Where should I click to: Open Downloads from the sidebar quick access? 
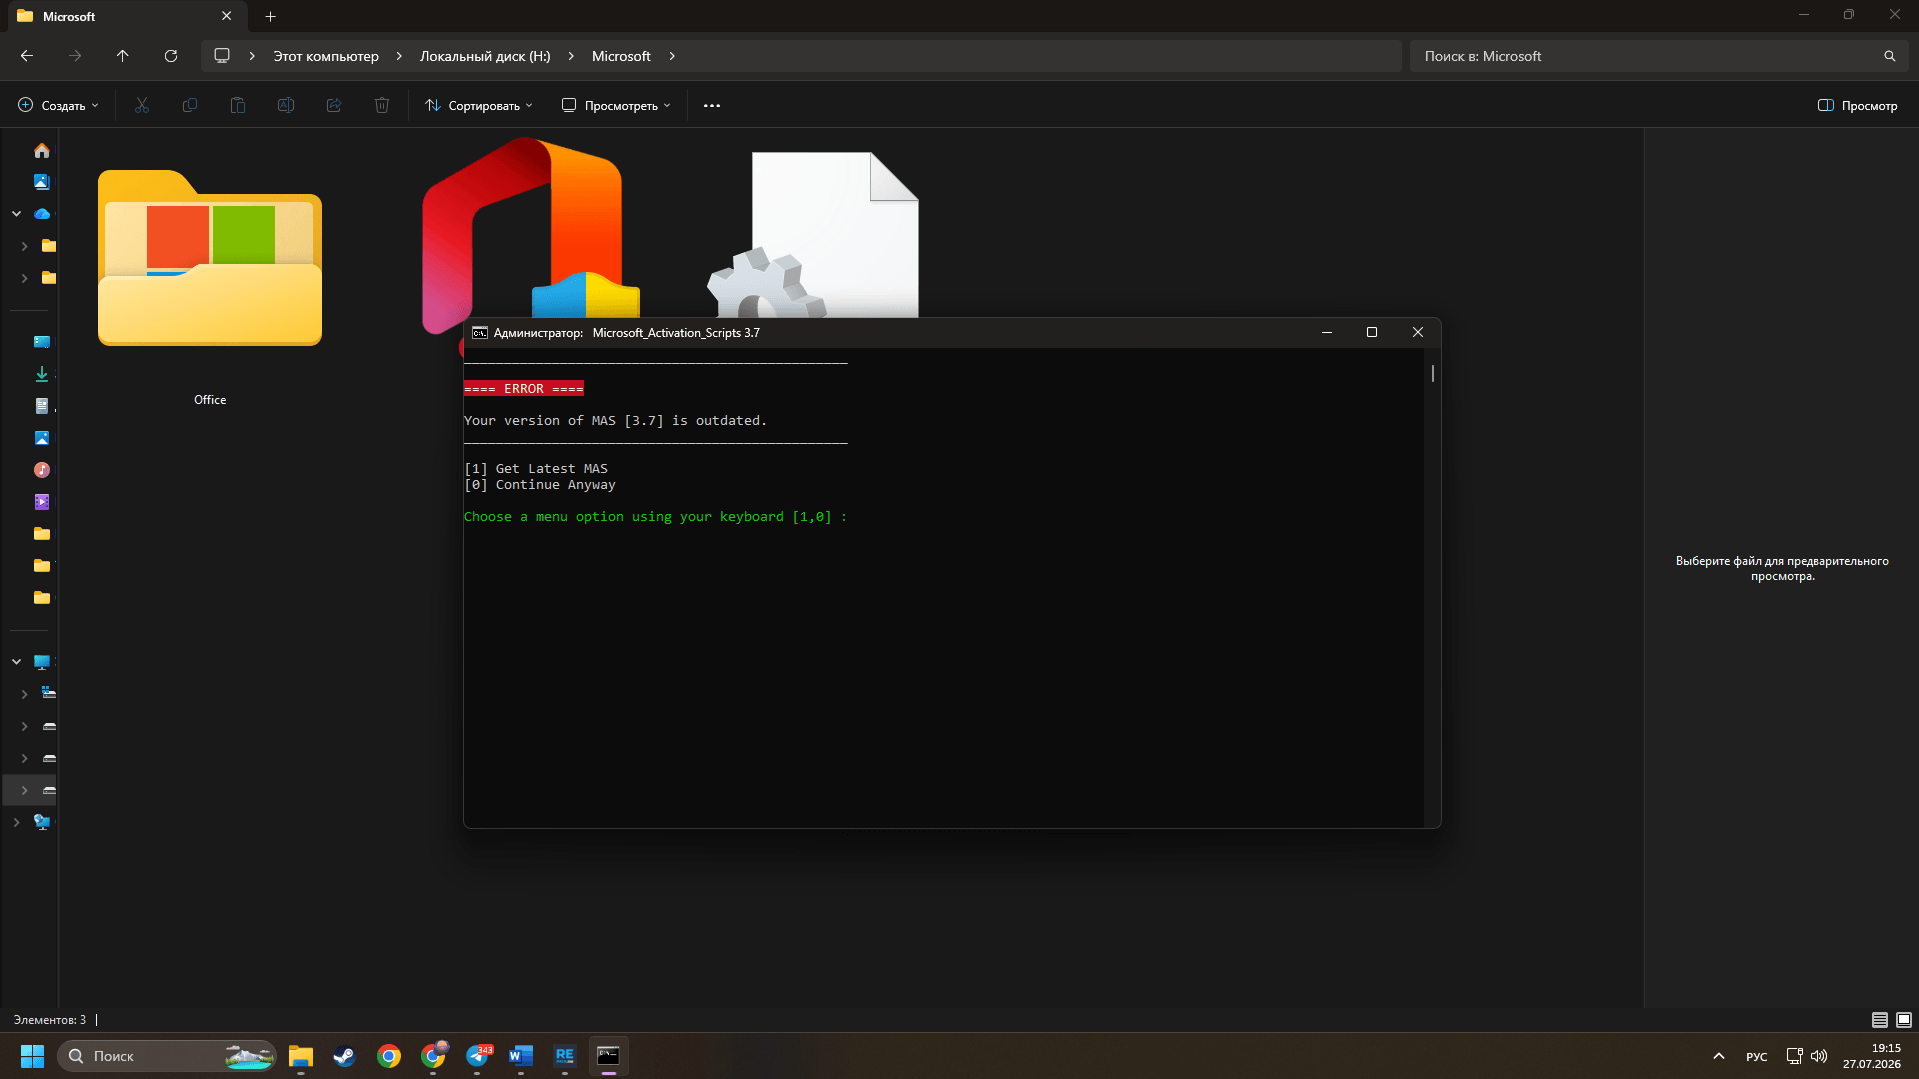[x=41, y=374]
